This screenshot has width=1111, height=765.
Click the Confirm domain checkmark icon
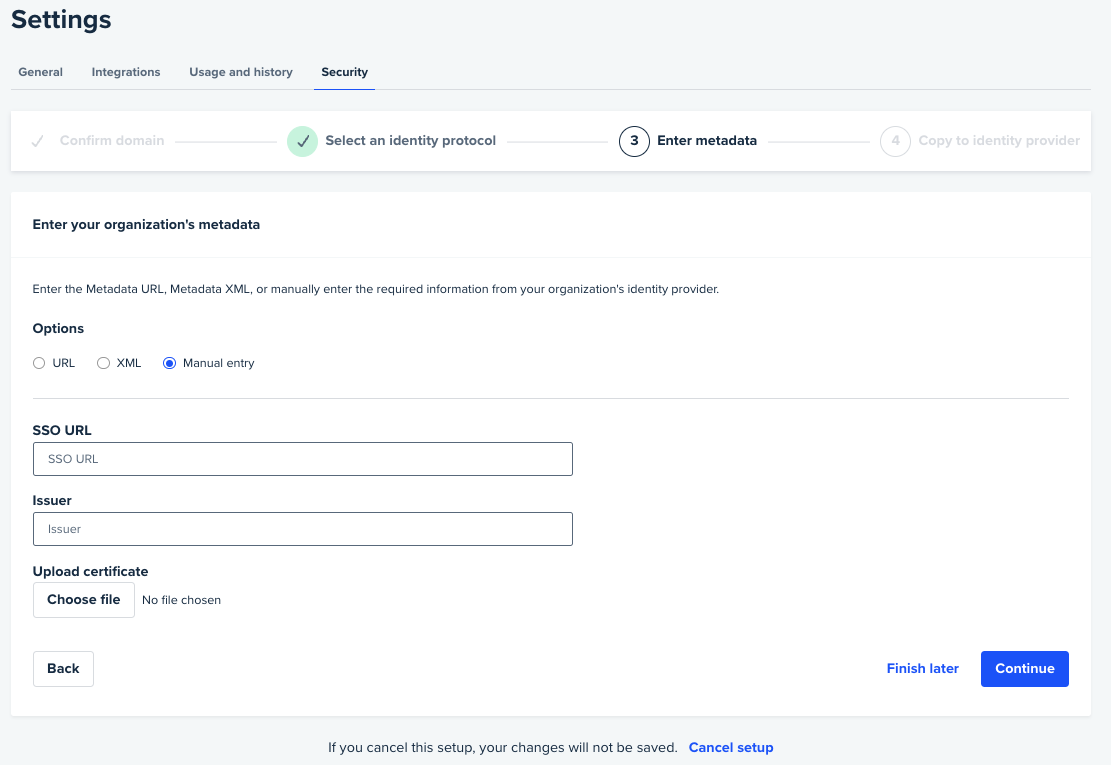[x=38, y=141]
